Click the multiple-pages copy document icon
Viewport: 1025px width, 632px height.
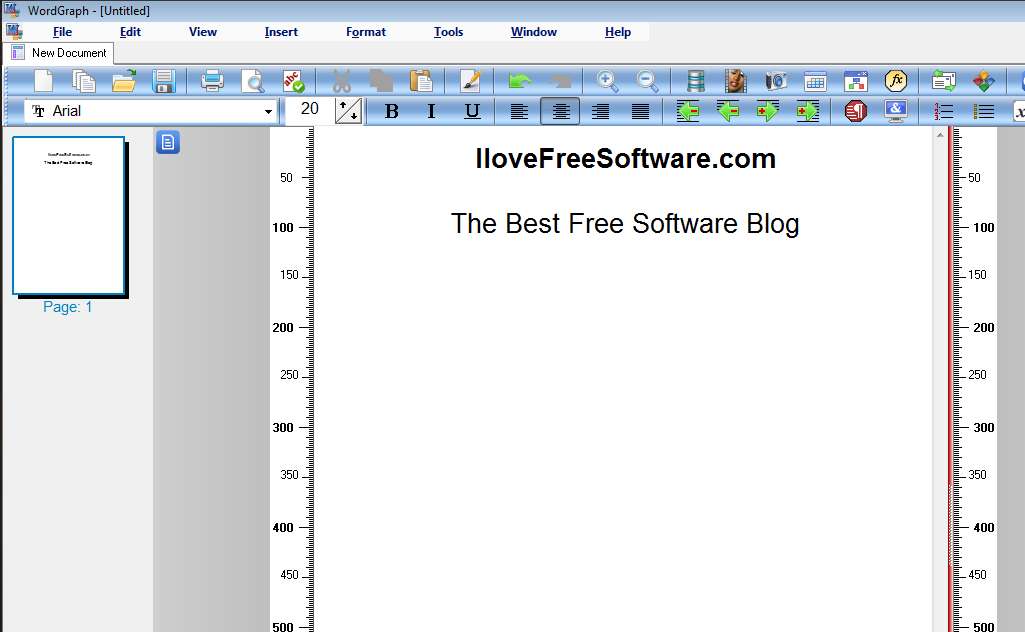tap(84, 81)
